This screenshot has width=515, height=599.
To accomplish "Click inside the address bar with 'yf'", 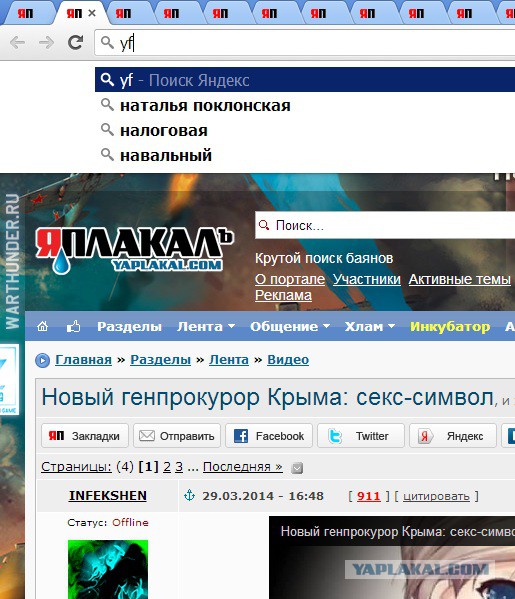I will click(305, 43).
